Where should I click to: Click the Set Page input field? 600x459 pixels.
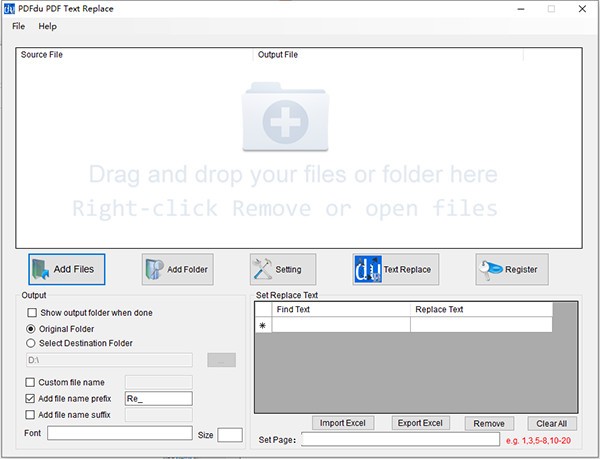(x=400, y=439)
